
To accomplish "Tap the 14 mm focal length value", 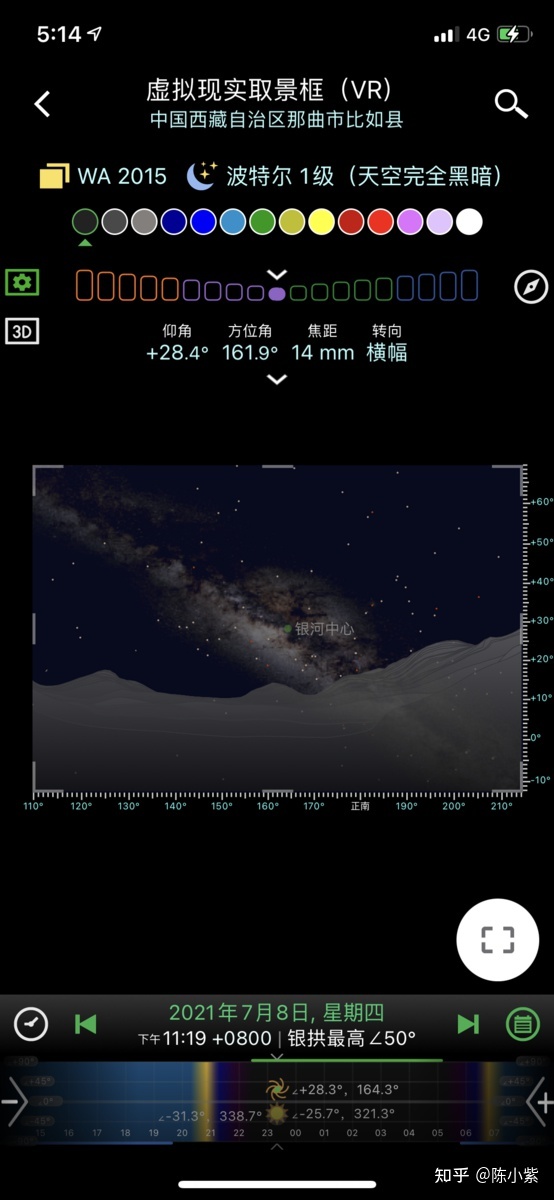I will click(323, 352).
